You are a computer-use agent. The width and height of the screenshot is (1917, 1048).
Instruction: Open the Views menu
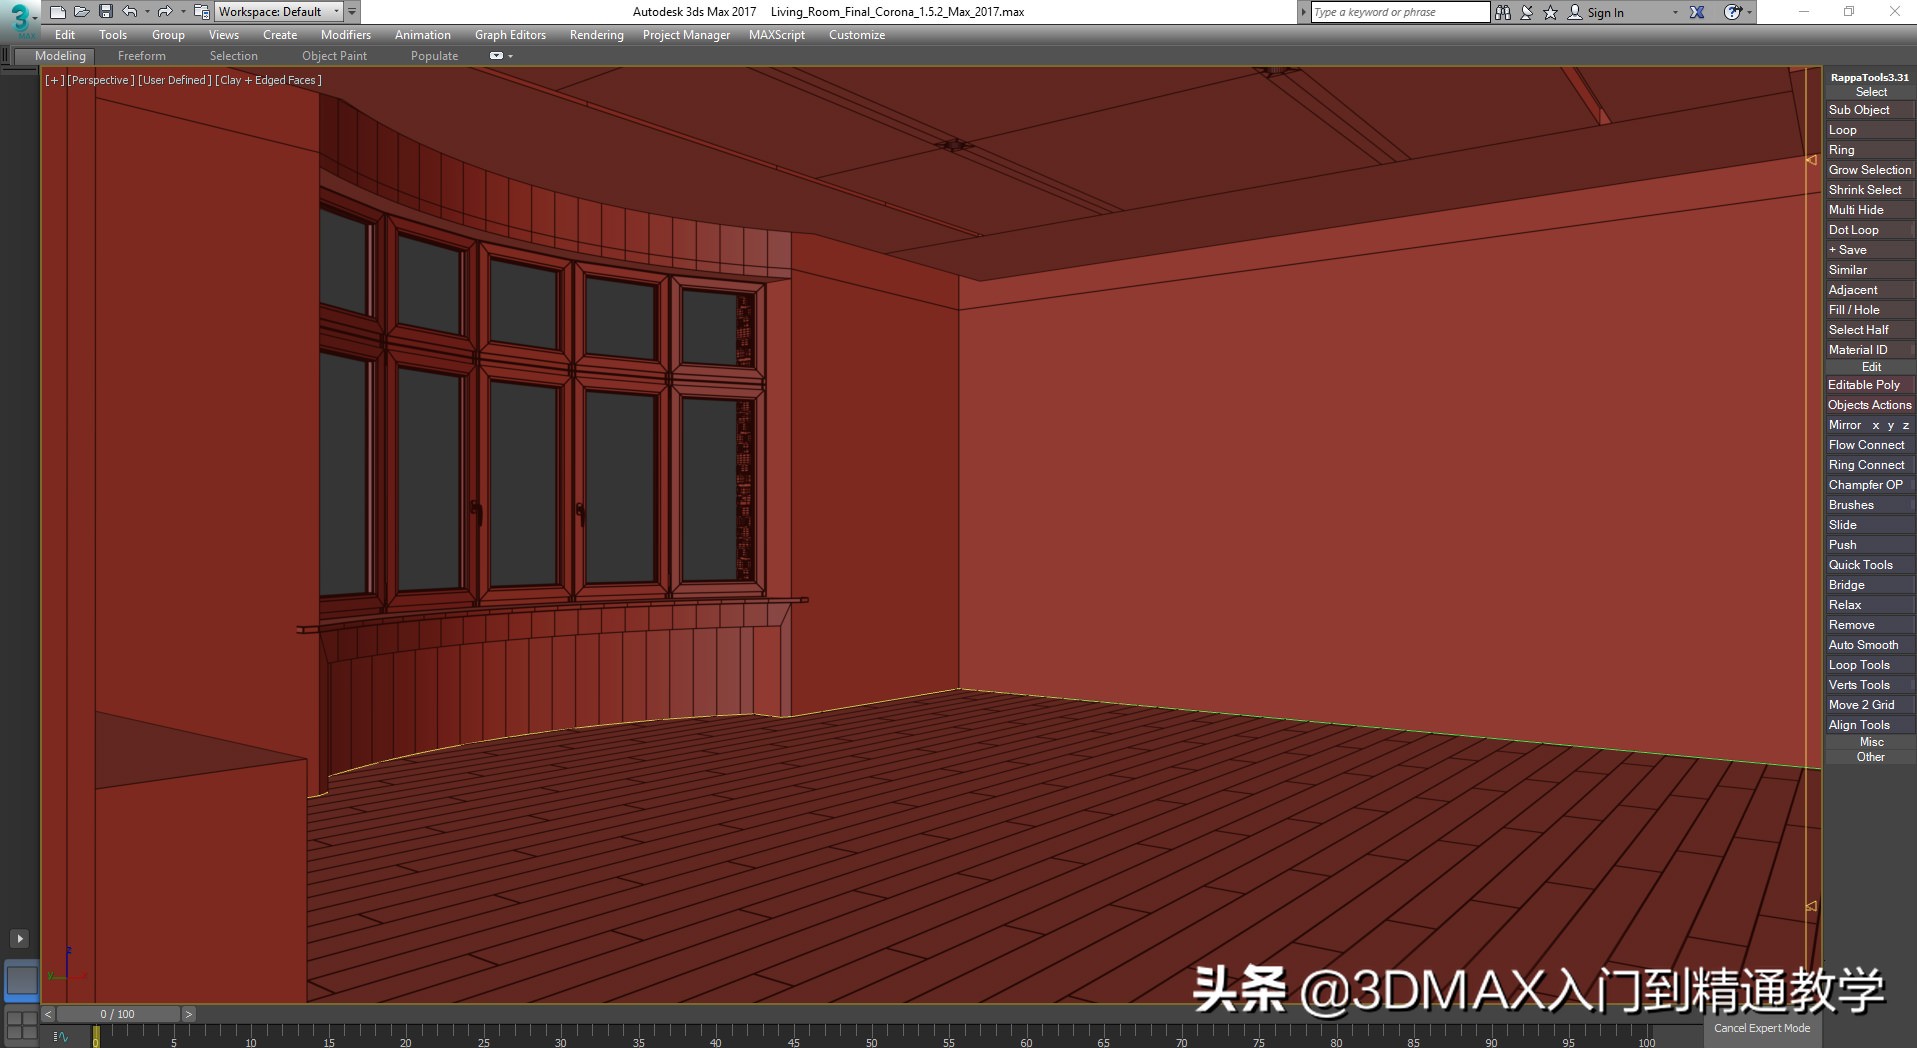(224, 35)
